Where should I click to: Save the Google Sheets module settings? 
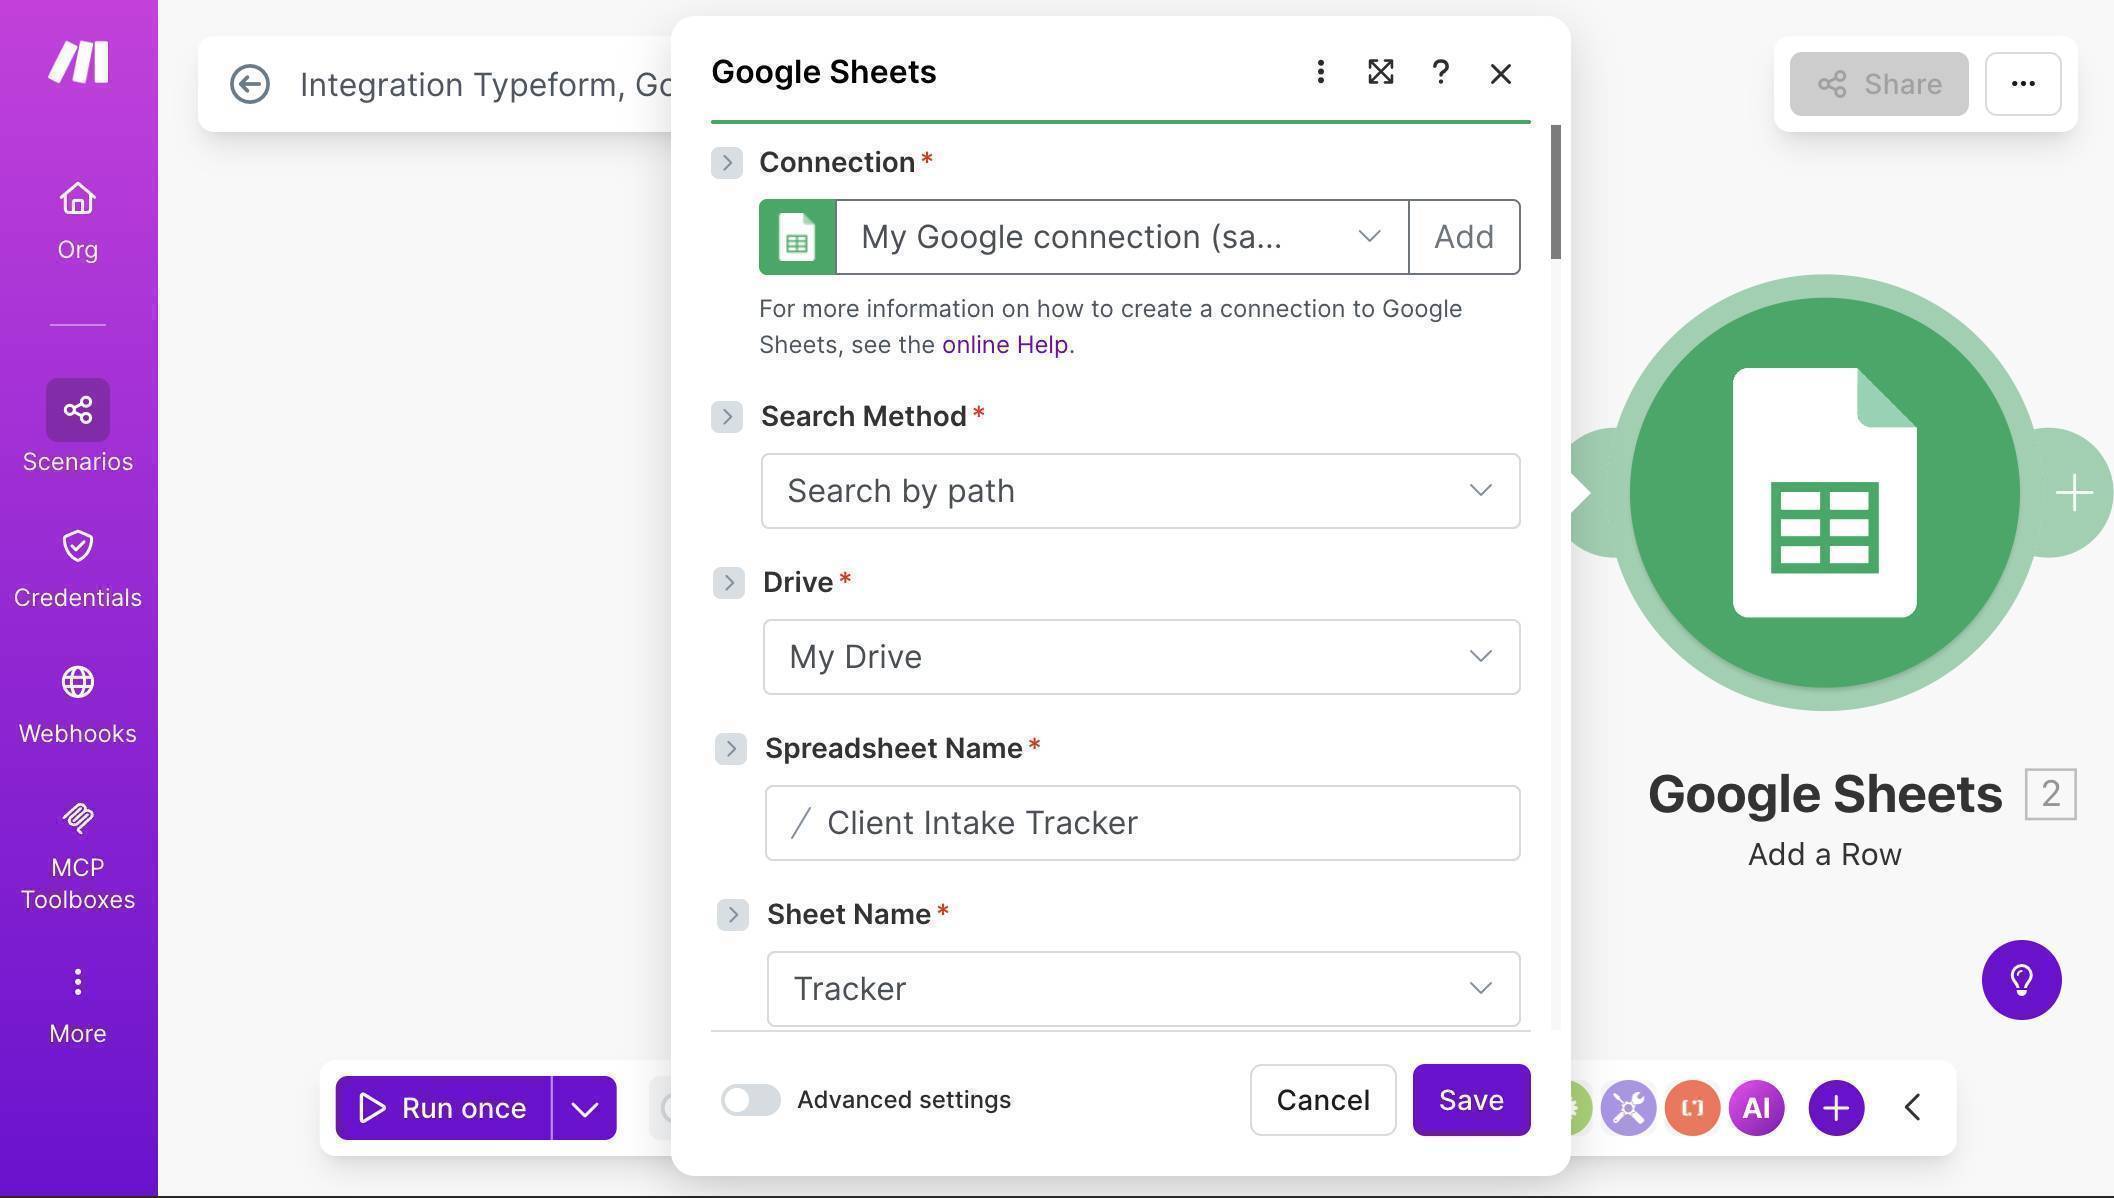pos(1471,1100)
